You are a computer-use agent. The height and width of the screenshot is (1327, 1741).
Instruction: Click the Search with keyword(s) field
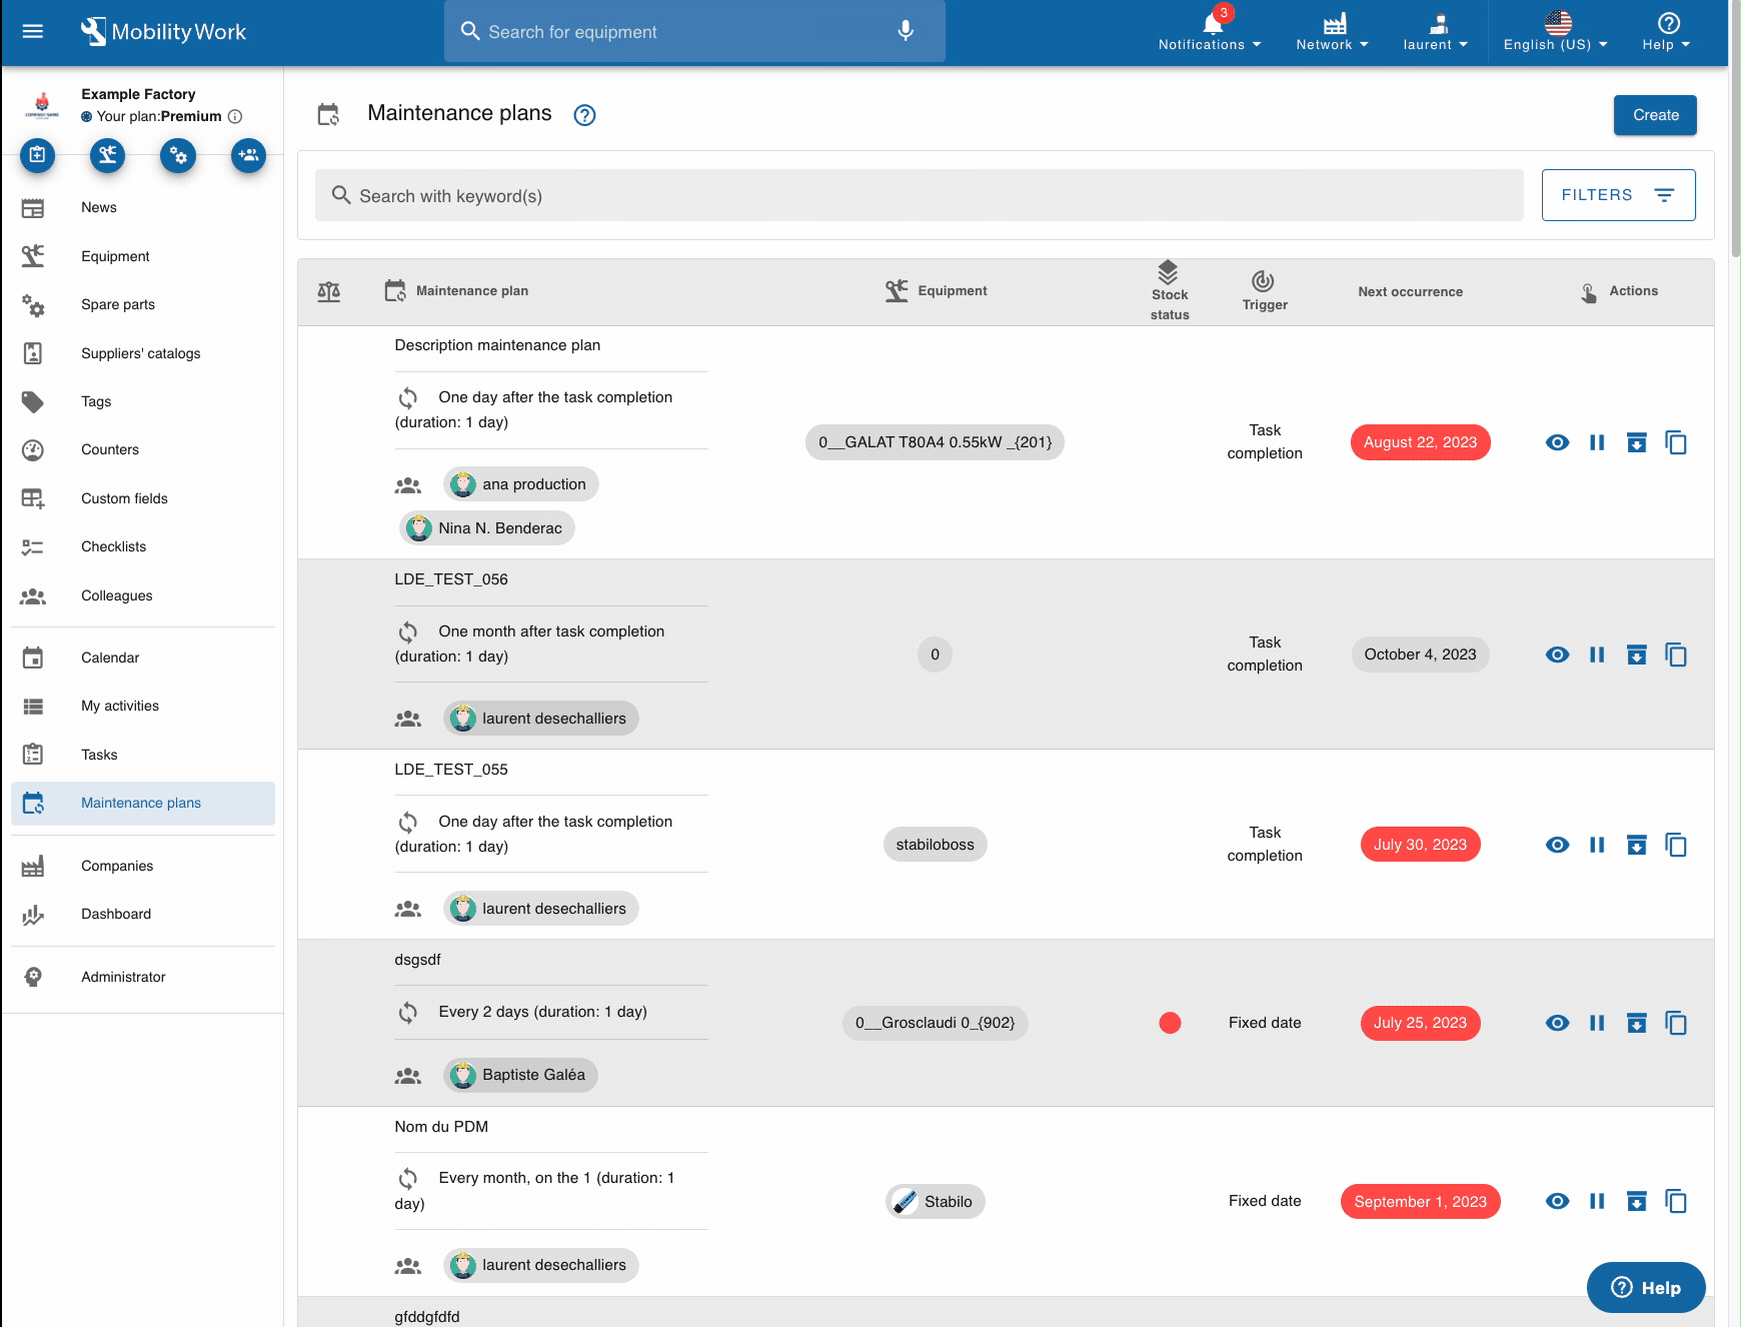click(920, 196)
